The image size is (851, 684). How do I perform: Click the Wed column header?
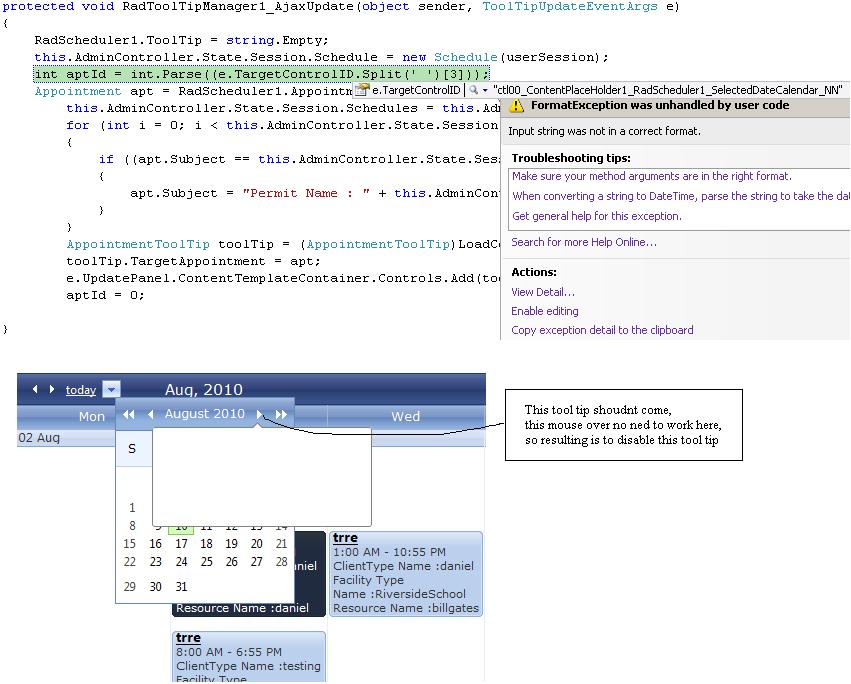[405, 416]
